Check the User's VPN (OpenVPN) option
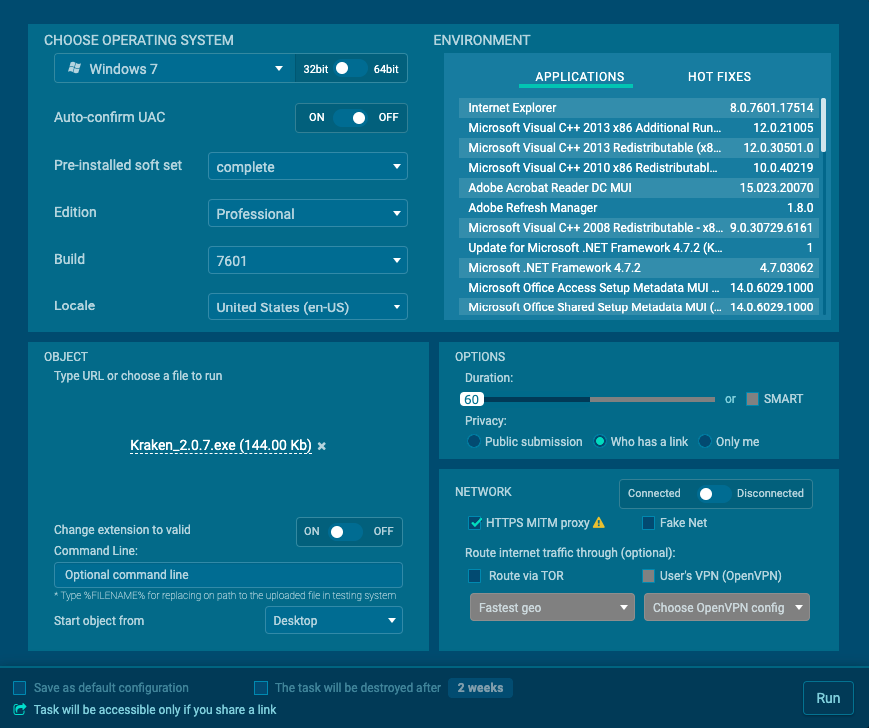The image size is (869, 728). pos(648,576)
